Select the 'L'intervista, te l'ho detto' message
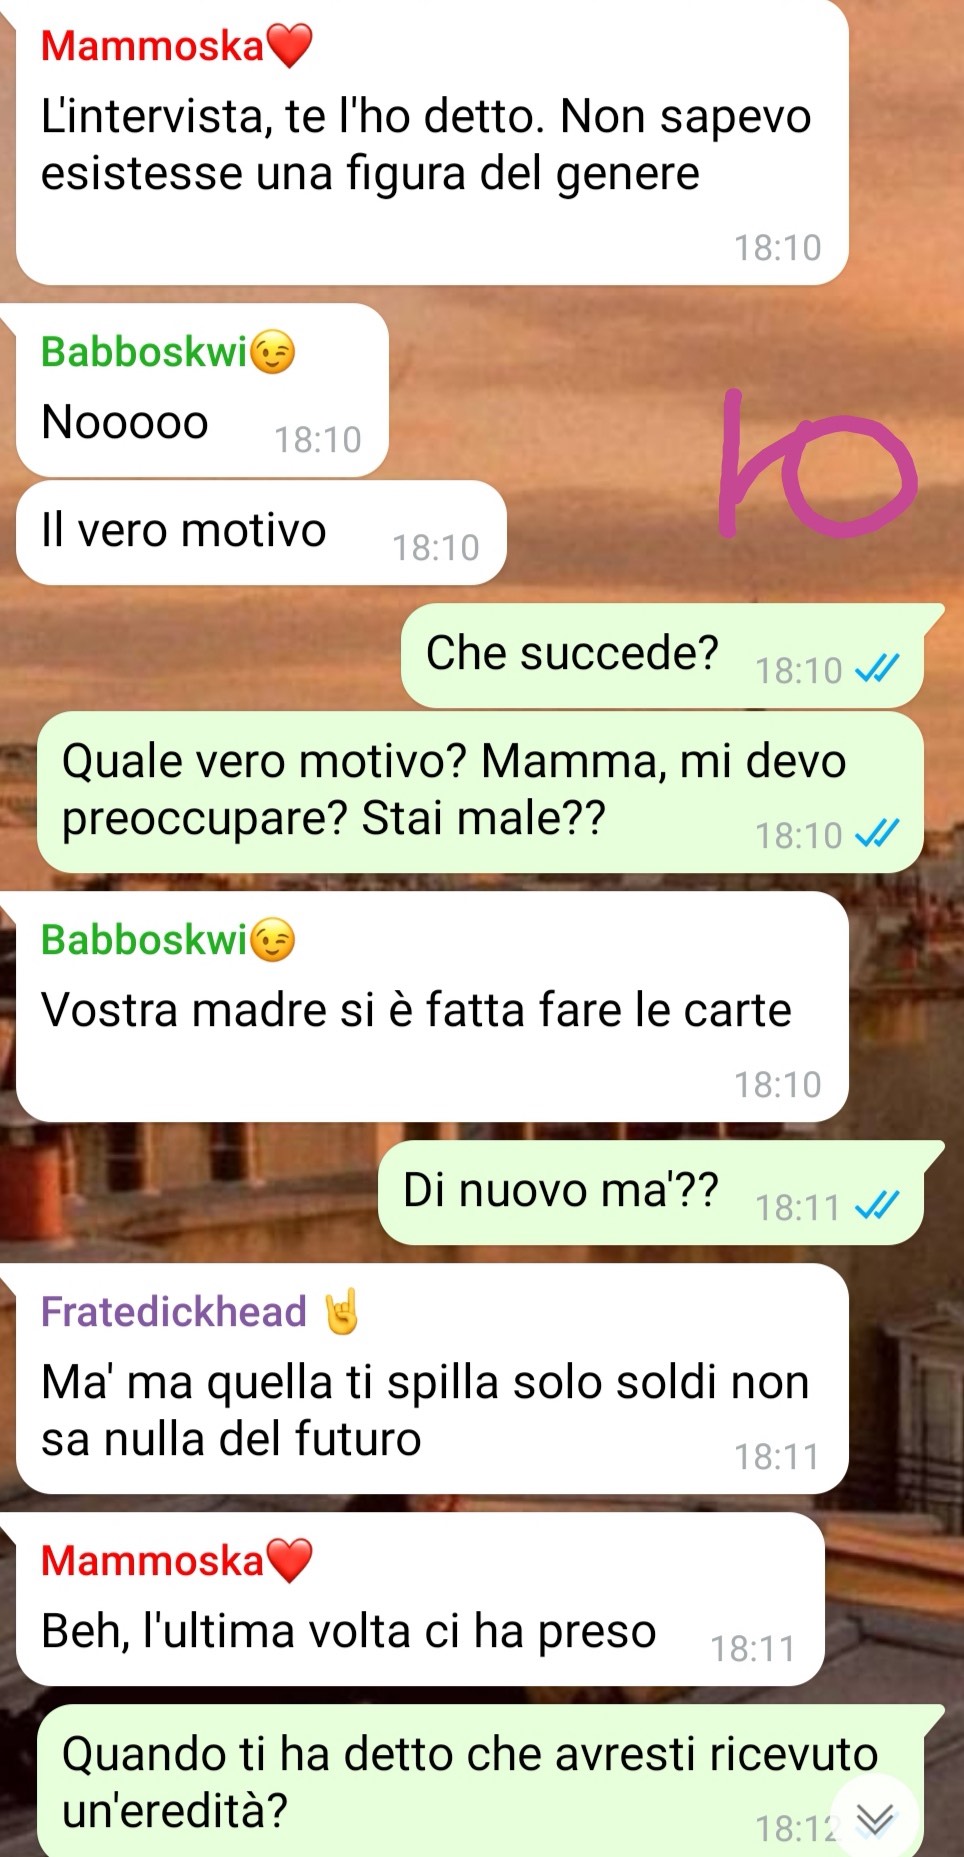Viewport: 964px width, 1857px height. (432, 140)
